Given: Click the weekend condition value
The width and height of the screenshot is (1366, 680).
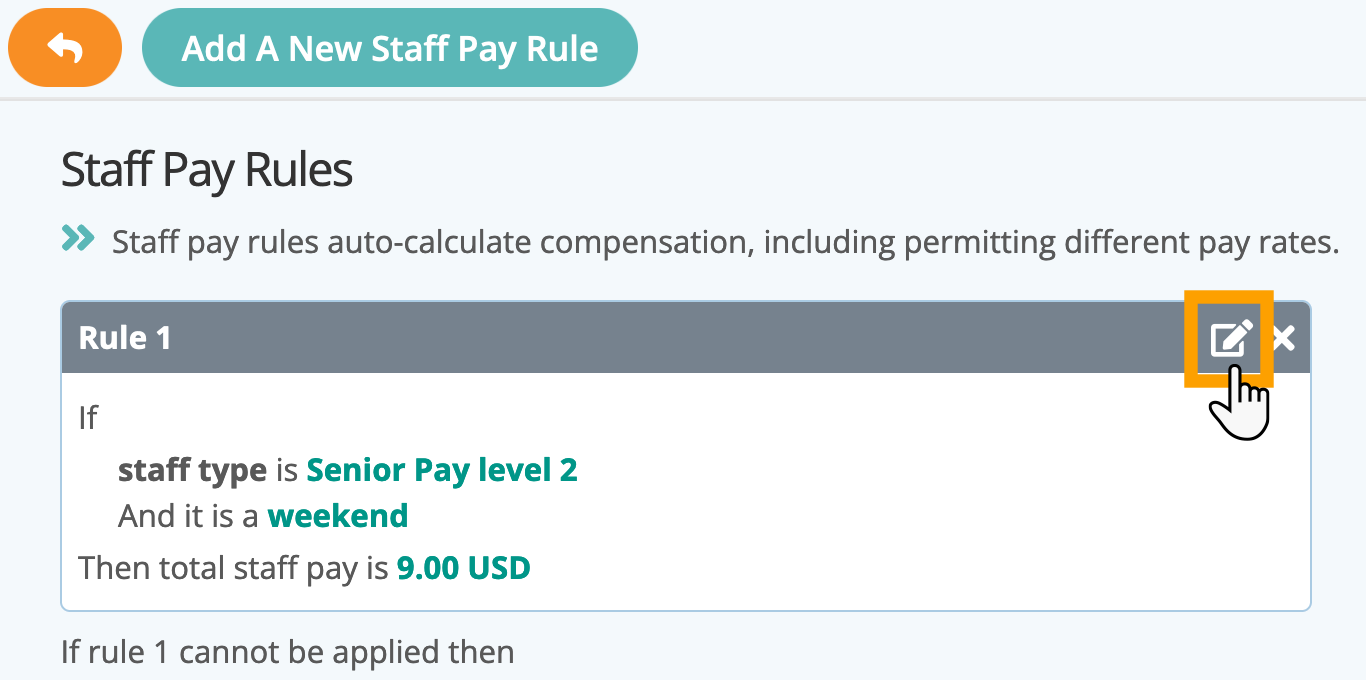Looking at the screenshot, I should coord(338,516).
